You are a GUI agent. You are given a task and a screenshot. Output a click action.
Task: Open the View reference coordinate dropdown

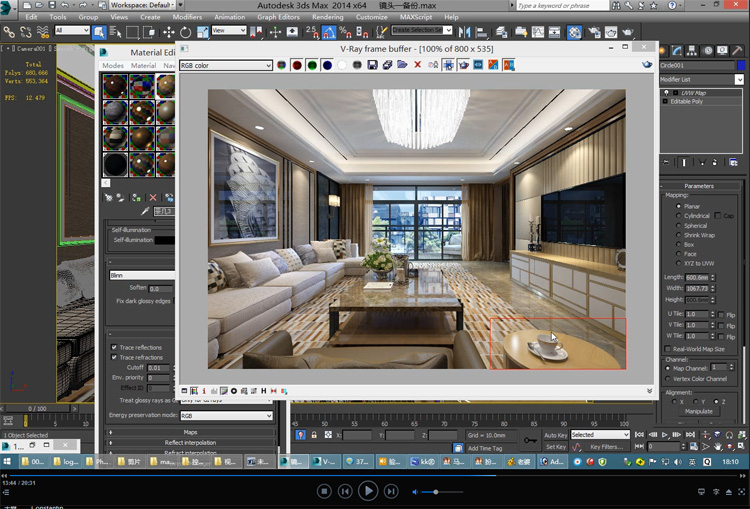click(229, 30)
